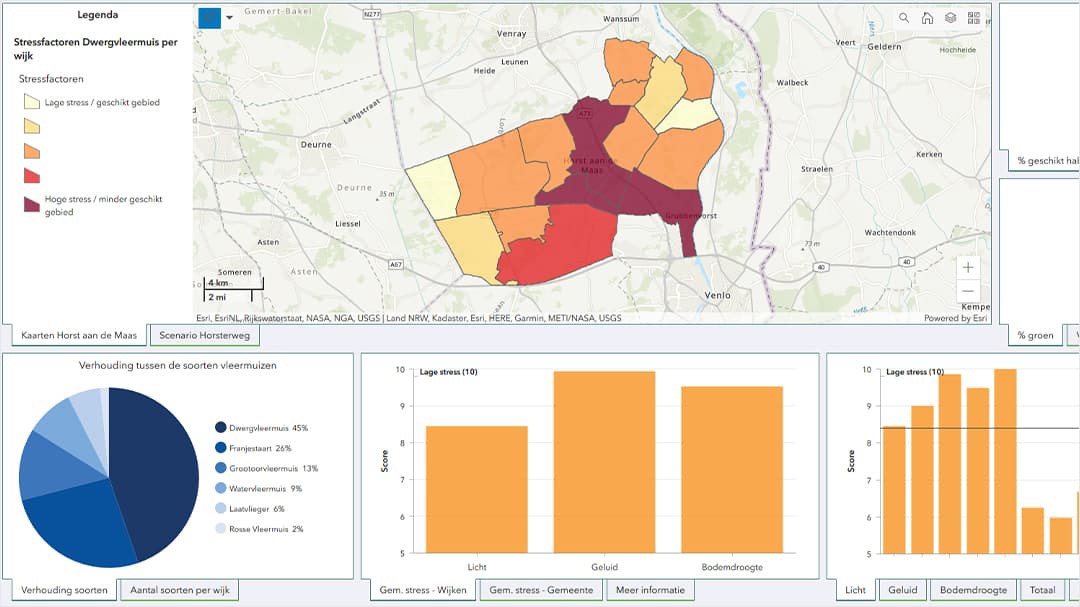This screenshot has height=607, width=1080.
Task: Open the map search magnifier icon
Action: pyautogui.click(x=904, y=19)
